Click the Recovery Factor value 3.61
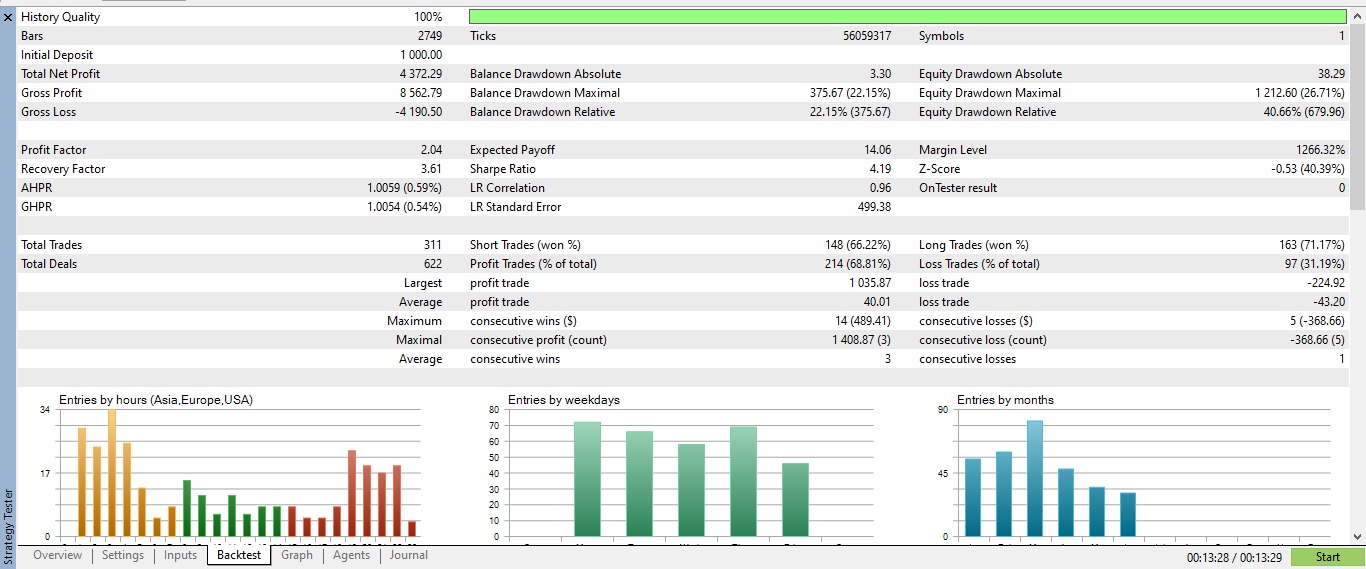Image resolution: width=1366 pixels, height=569 pixels. [x=432, y=169]
